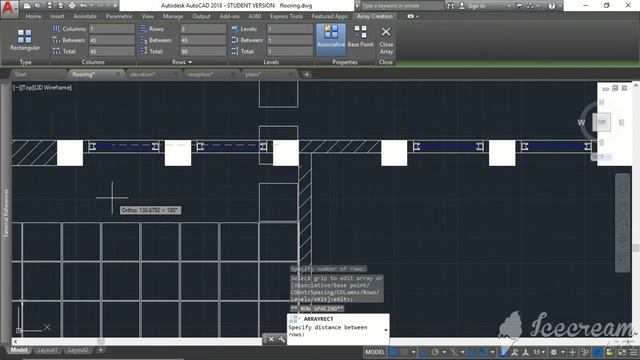Click the Plot printer icon in quick access toolbar
This screenshot has height=360, width=640.
[x=72, y=6]
